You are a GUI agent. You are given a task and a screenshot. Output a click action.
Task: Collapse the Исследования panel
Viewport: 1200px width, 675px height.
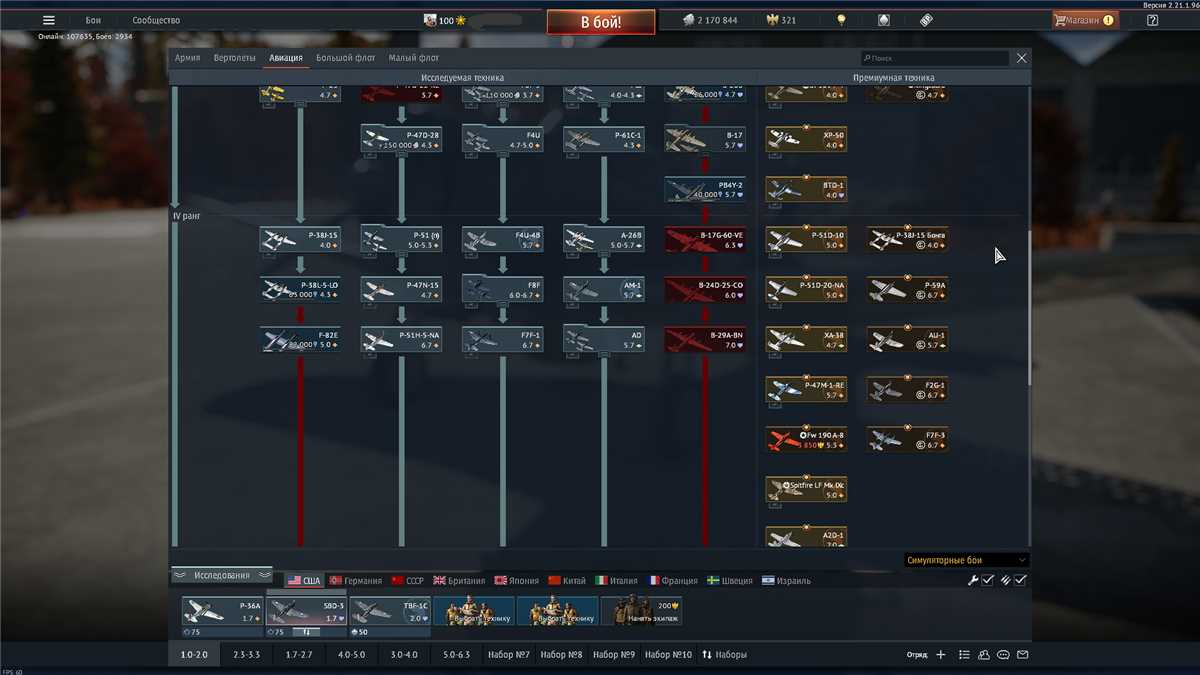222,575
